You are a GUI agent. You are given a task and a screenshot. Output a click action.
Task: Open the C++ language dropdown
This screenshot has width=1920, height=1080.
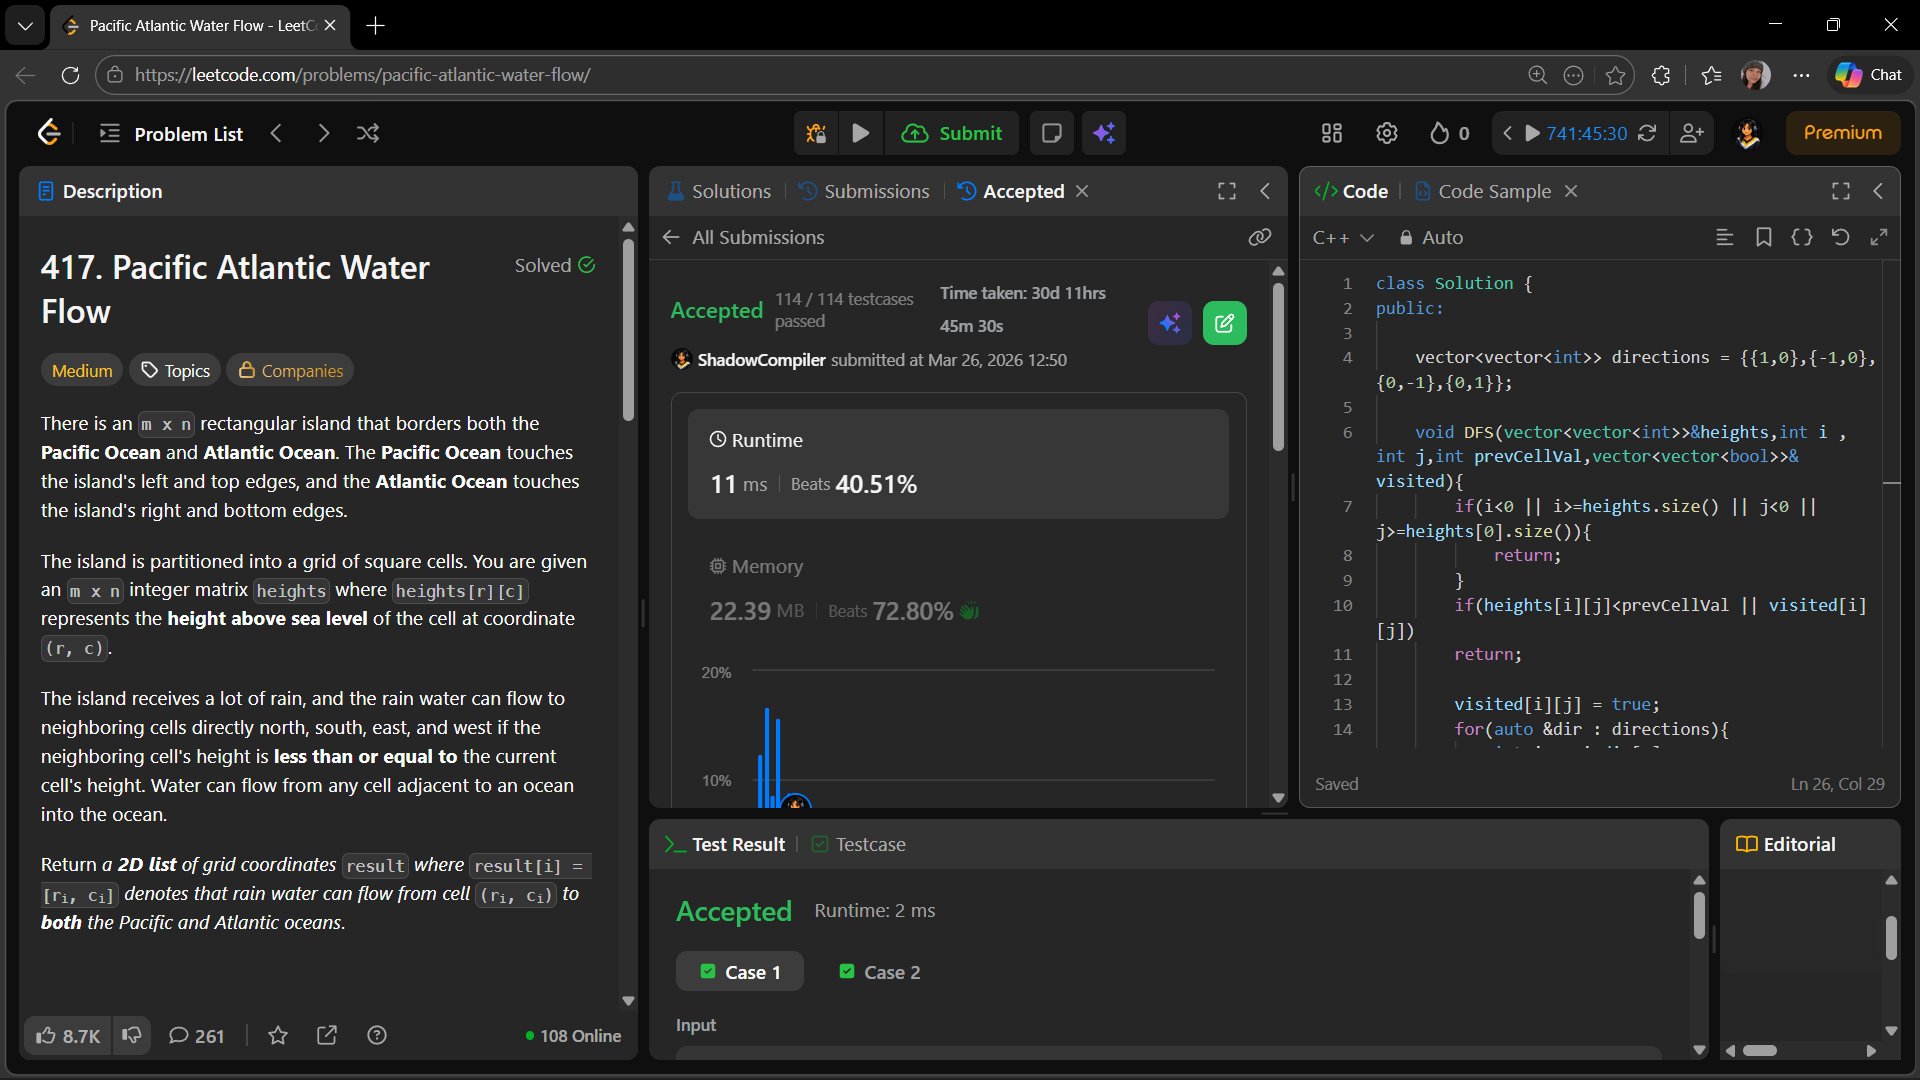click(x=1343, y=237)
